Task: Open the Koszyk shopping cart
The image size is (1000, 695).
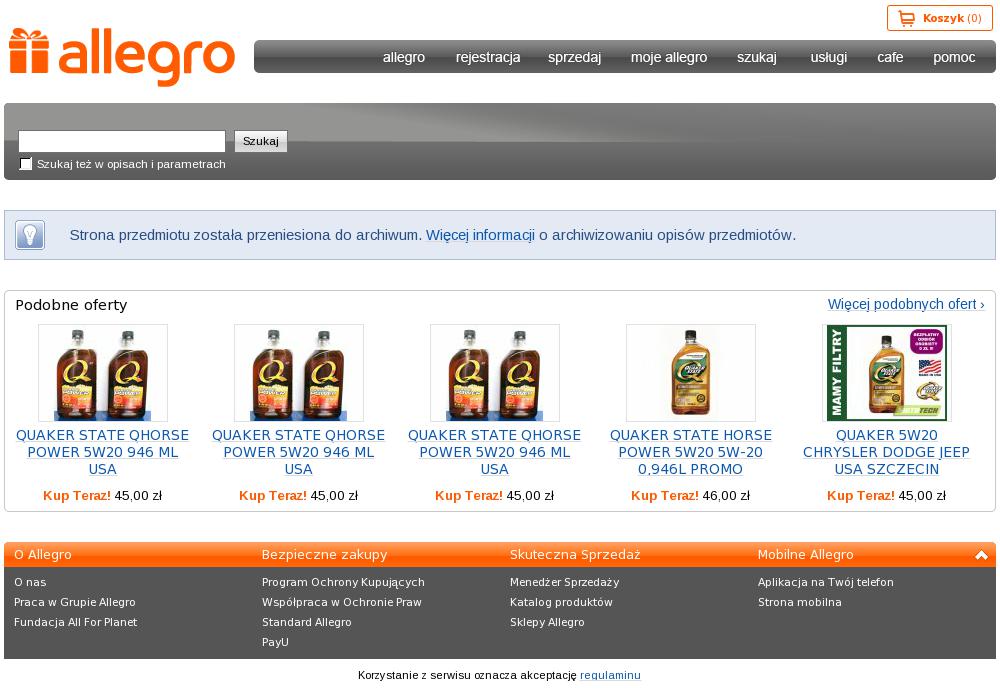Action: click(939, 18)
